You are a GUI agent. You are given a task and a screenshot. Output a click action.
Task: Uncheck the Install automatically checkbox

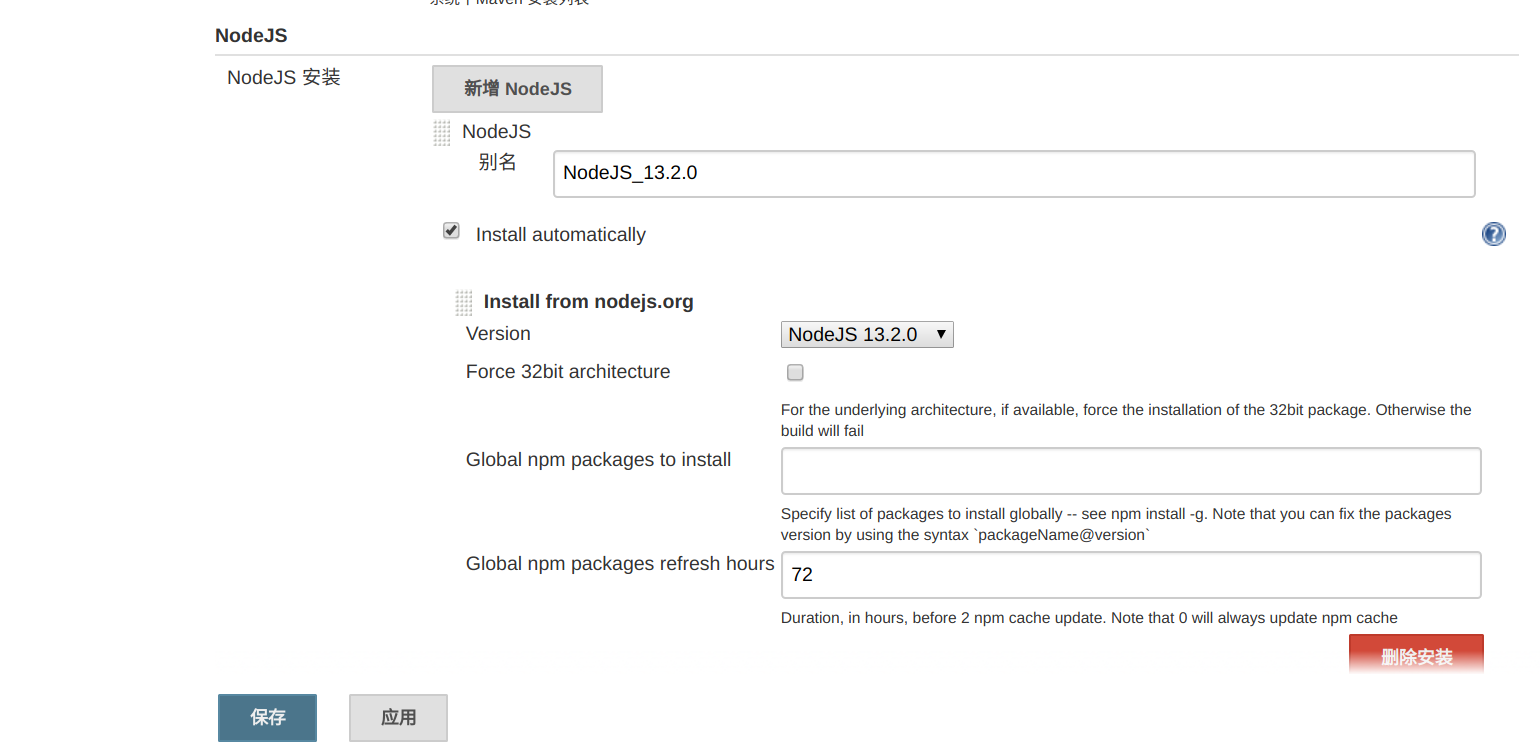point(451,231)
